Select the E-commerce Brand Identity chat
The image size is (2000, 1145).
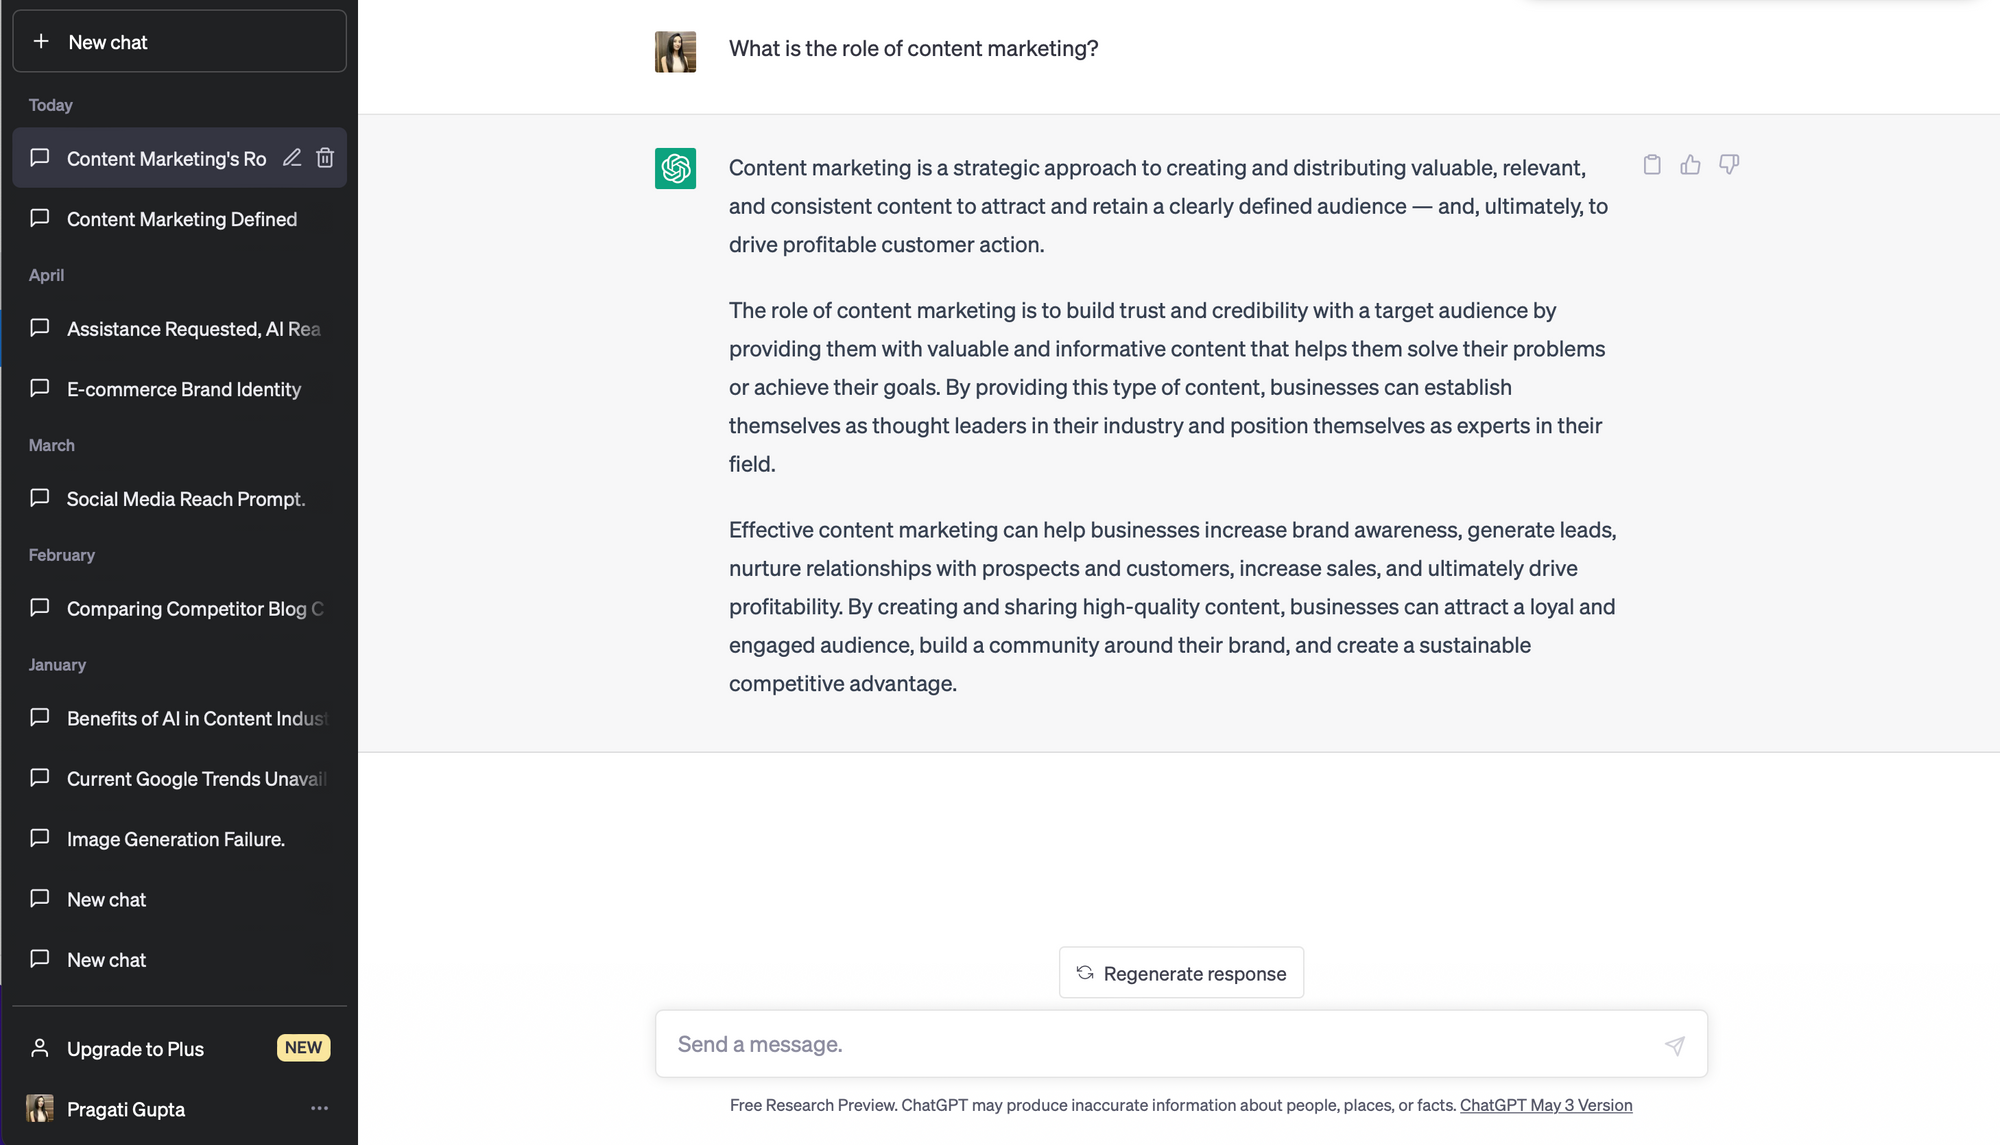coord(184,389)
